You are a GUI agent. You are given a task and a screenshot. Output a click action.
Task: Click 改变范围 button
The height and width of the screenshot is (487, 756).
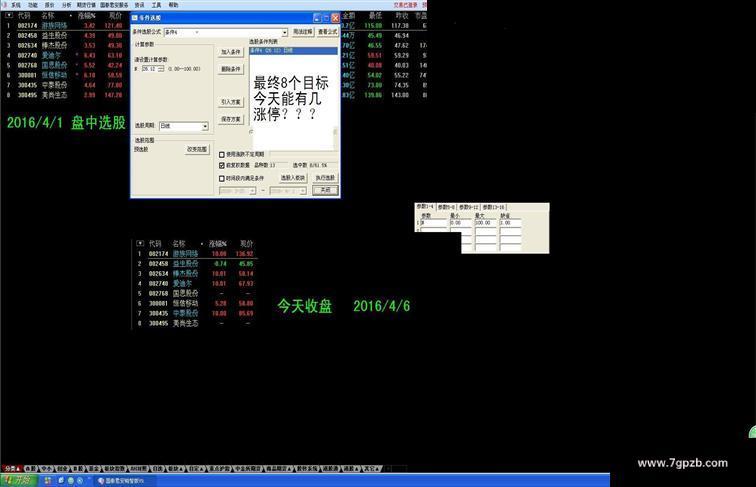197,149
